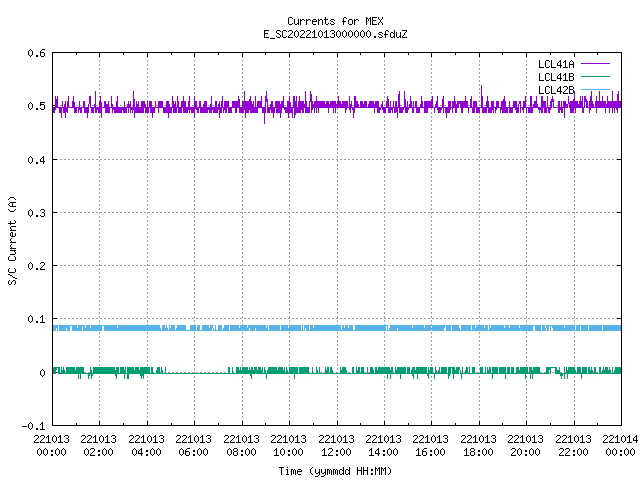Click the chart title 'Currents for MEX'
The image size is (640, 480).
(x=335, y=21)
